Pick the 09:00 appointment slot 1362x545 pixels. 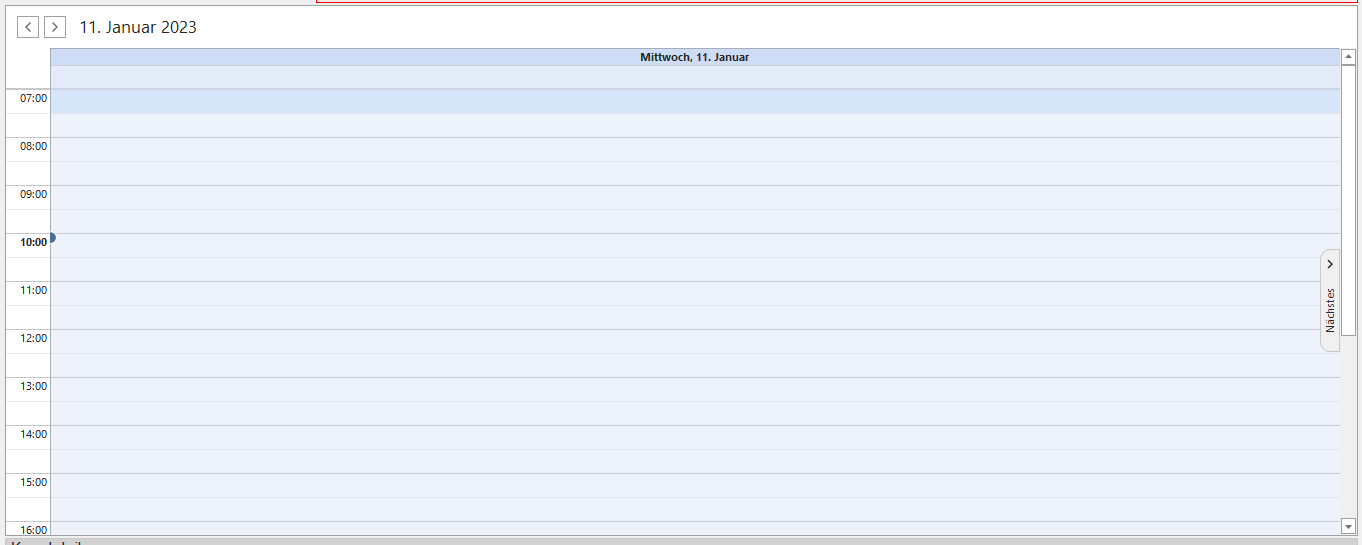point(694,198)
